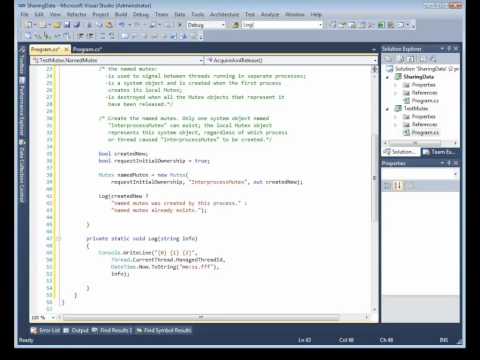
Task: Open Properties panel object selector dropdown
Action: click(x=455, y=174)
